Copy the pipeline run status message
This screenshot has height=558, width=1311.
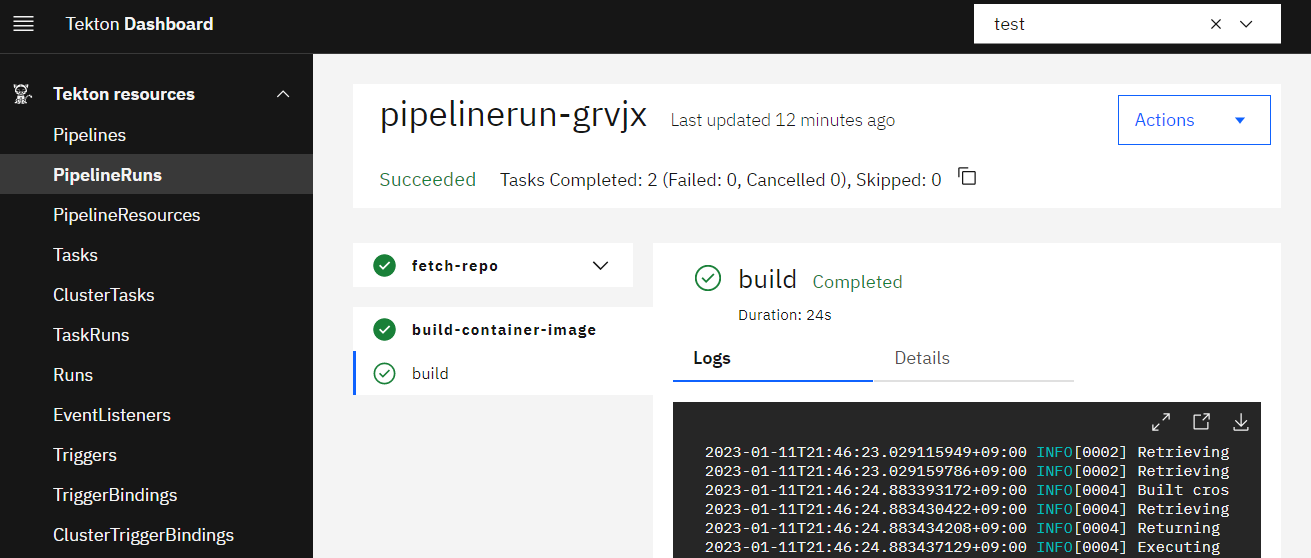pyautogui.click(x=967, y=177)
